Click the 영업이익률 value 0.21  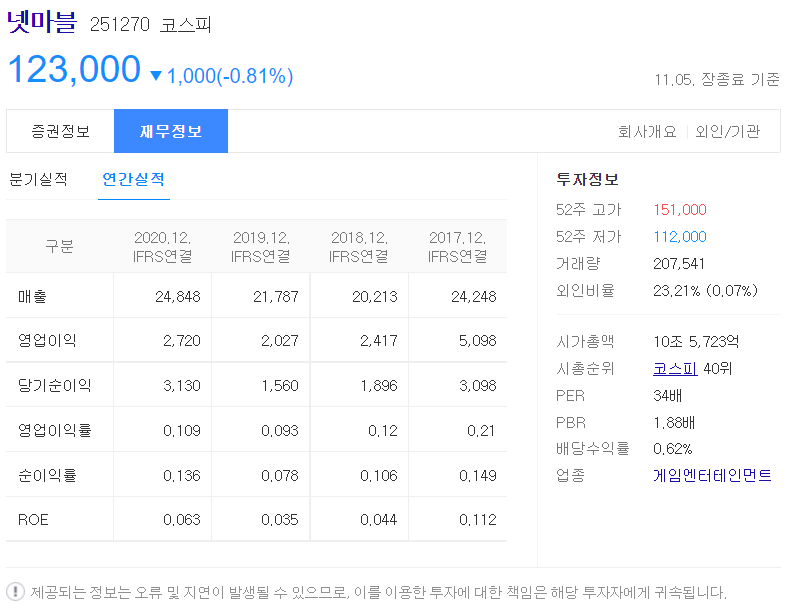click(x=481, y=431)
